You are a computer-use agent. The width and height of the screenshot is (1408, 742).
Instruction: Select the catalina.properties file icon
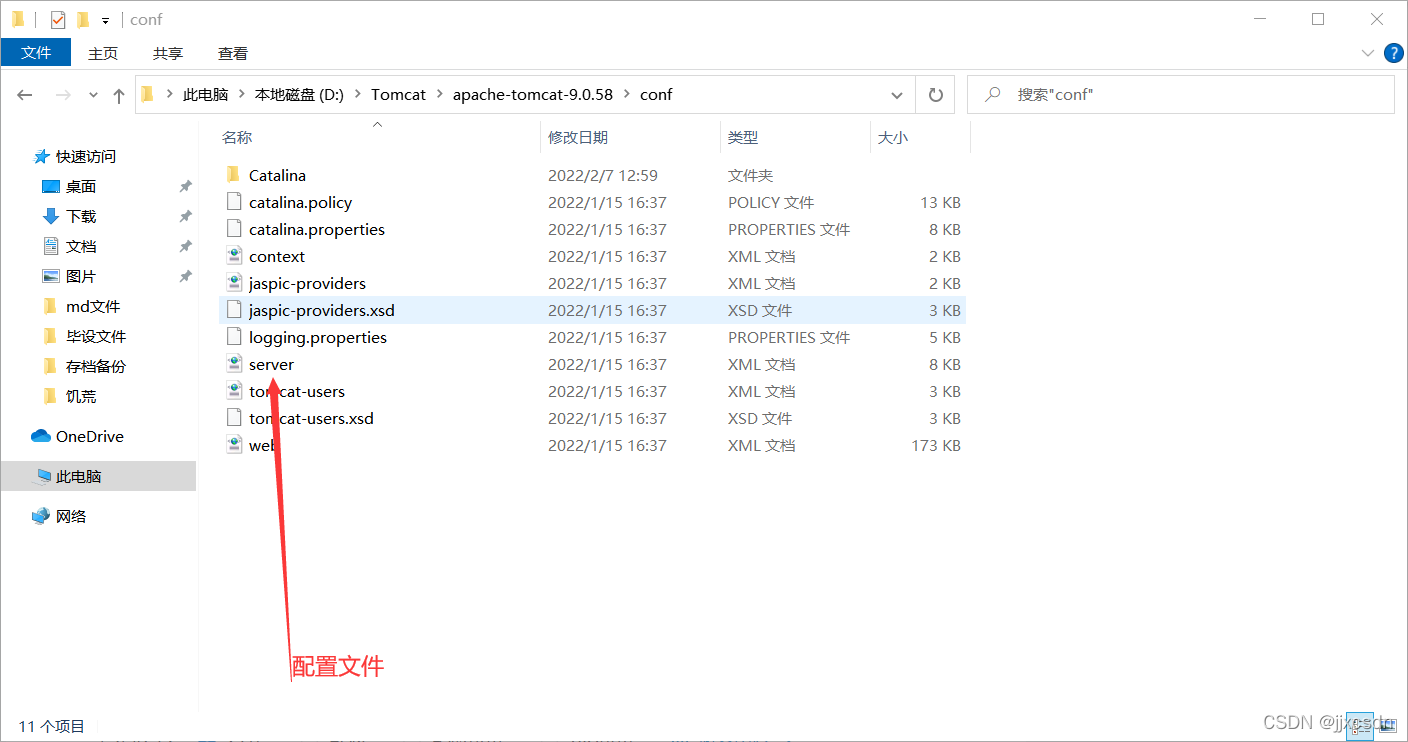tap(234, 229)
